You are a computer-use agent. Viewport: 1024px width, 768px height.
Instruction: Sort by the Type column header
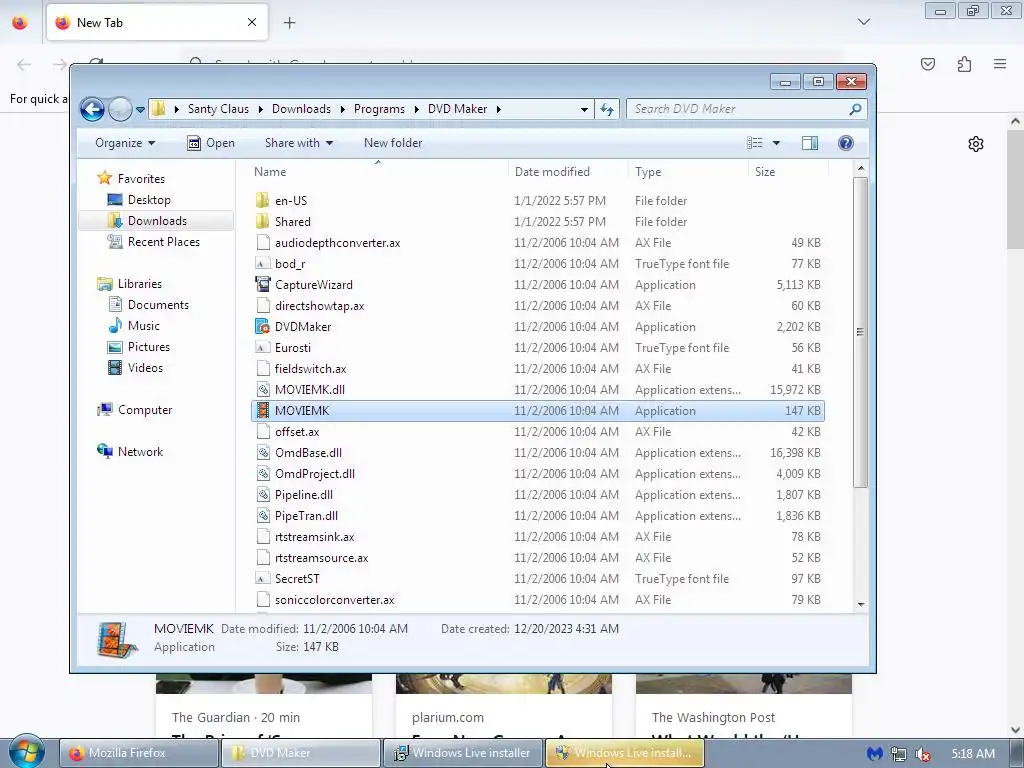coord(688,172)
